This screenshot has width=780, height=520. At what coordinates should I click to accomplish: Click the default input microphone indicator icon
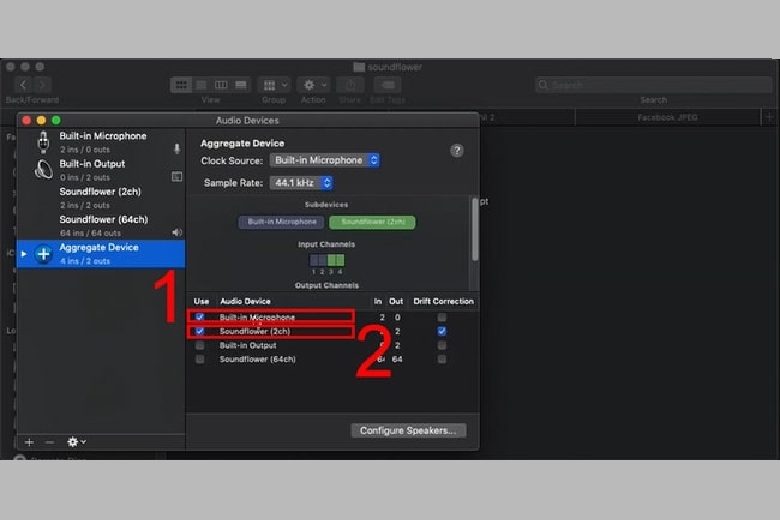177,149
